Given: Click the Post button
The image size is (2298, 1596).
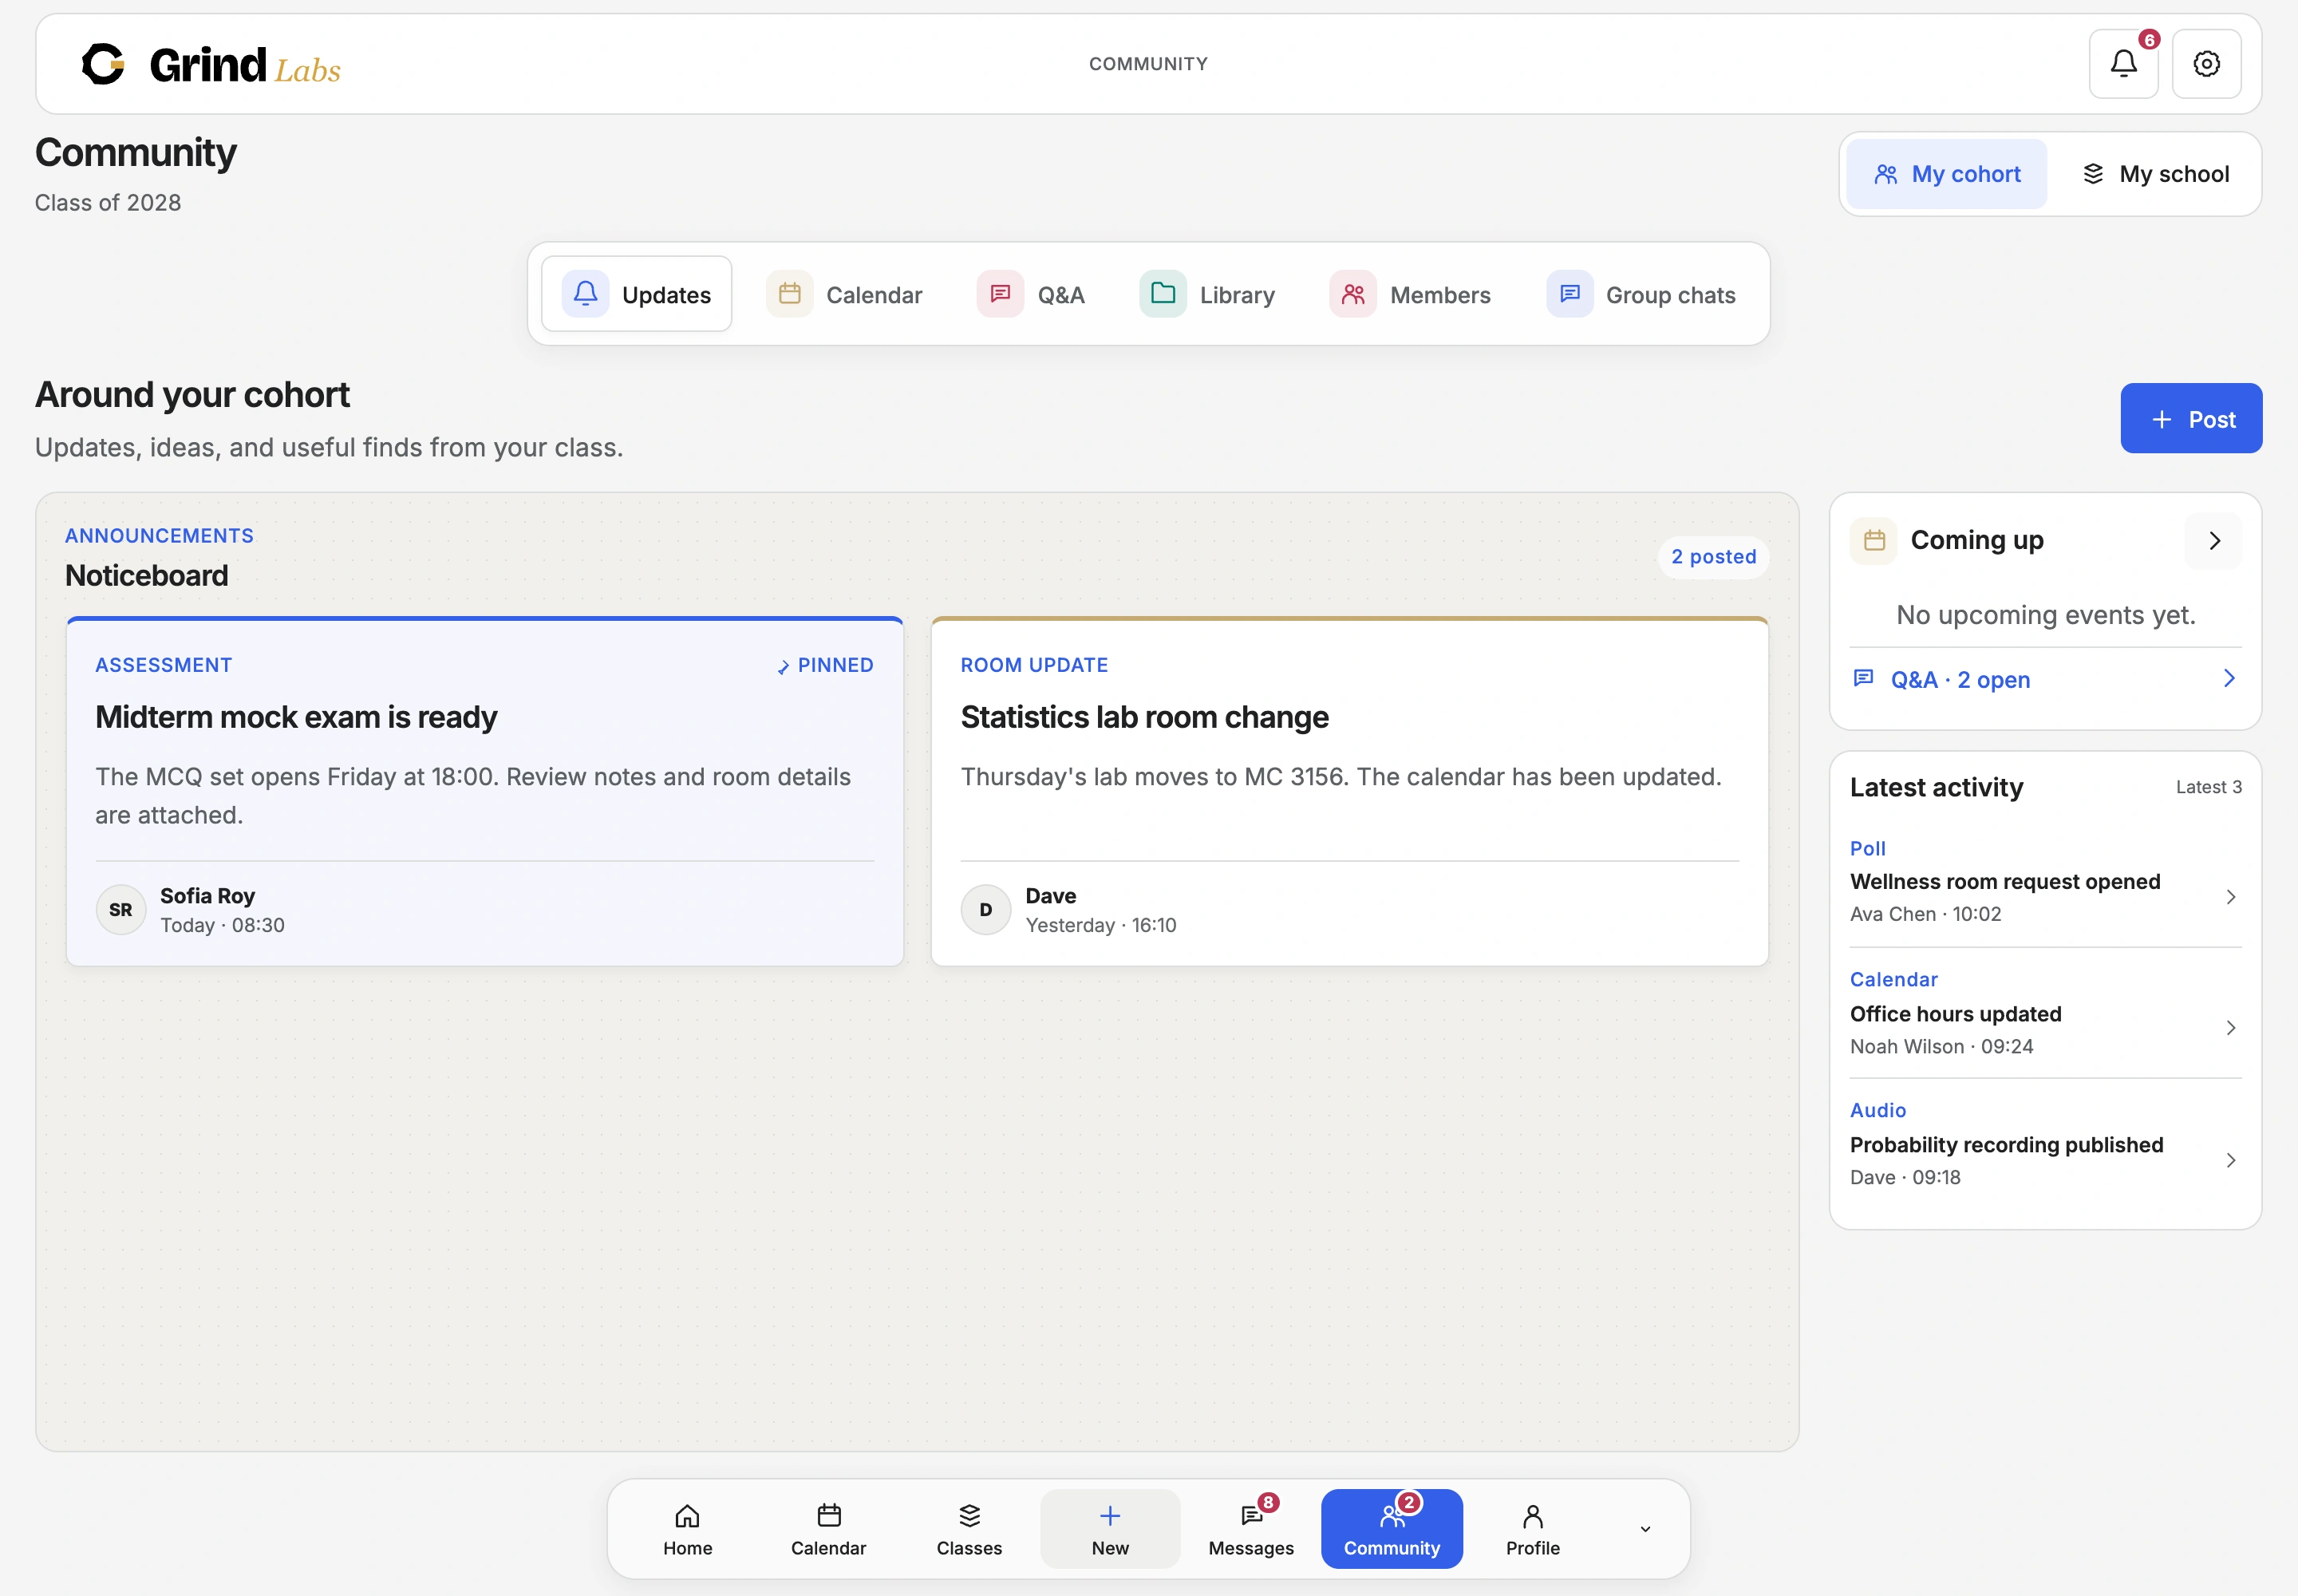Looking at the screenshot, I should (2191, 418).
